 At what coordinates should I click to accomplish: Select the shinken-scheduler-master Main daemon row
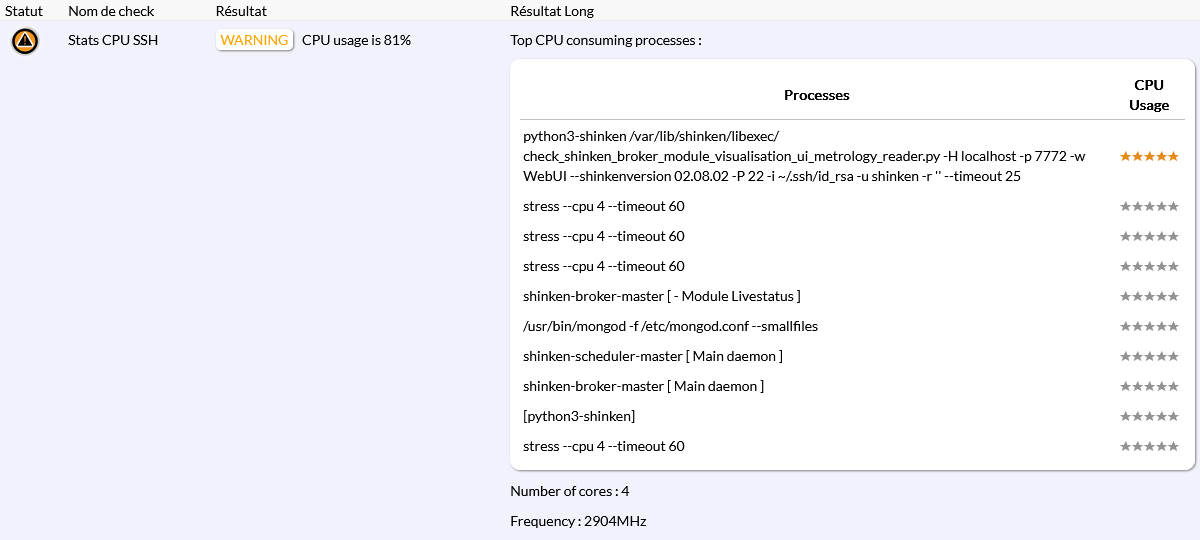(x=652, y=356)
